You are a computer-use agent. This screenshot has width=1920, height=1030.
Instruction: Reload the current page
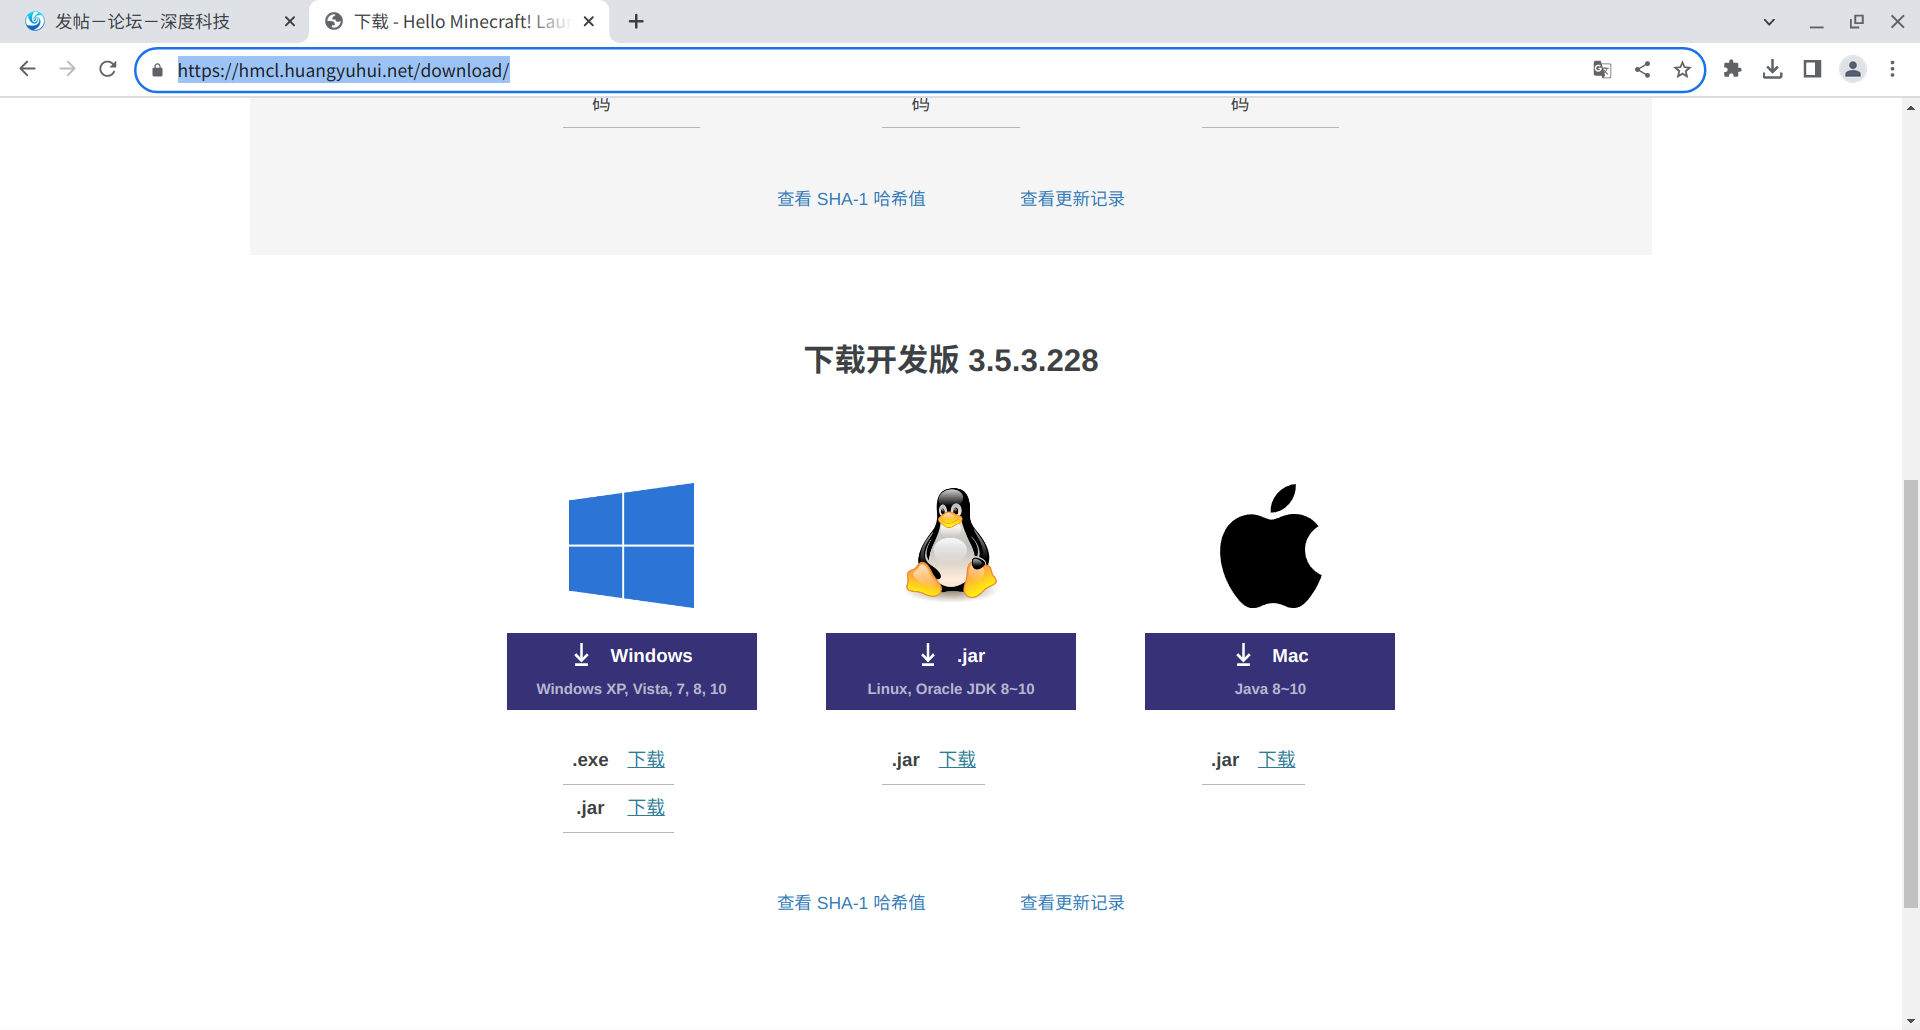pyautogui.click(x=108, y=69)
